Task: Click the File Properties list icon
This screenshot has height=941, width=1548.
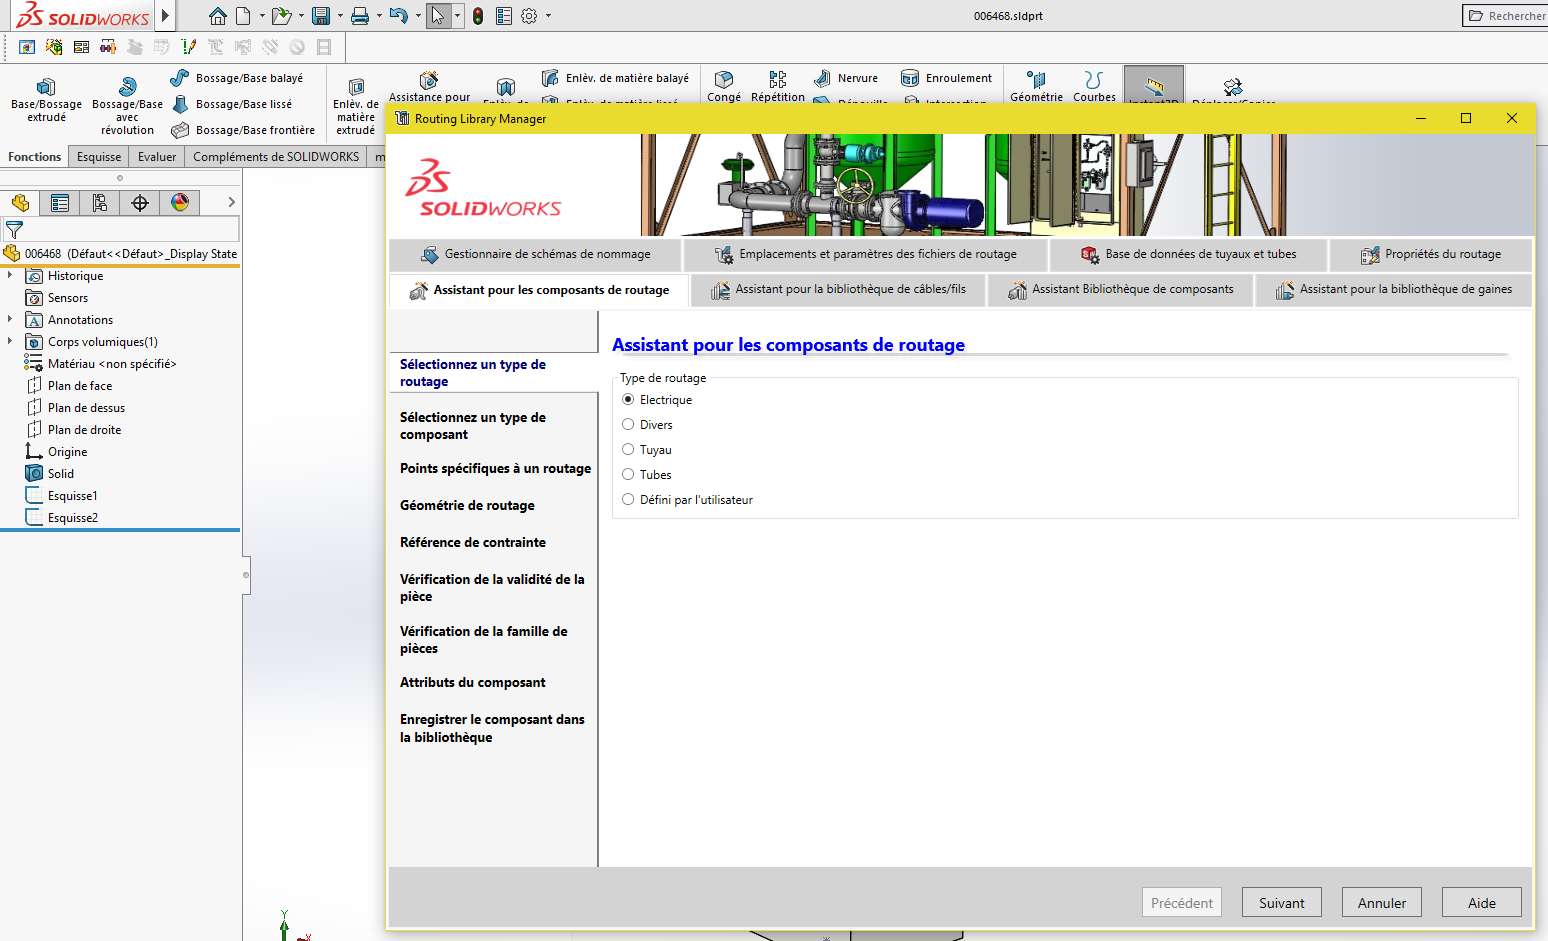Action: coord(504,16)
